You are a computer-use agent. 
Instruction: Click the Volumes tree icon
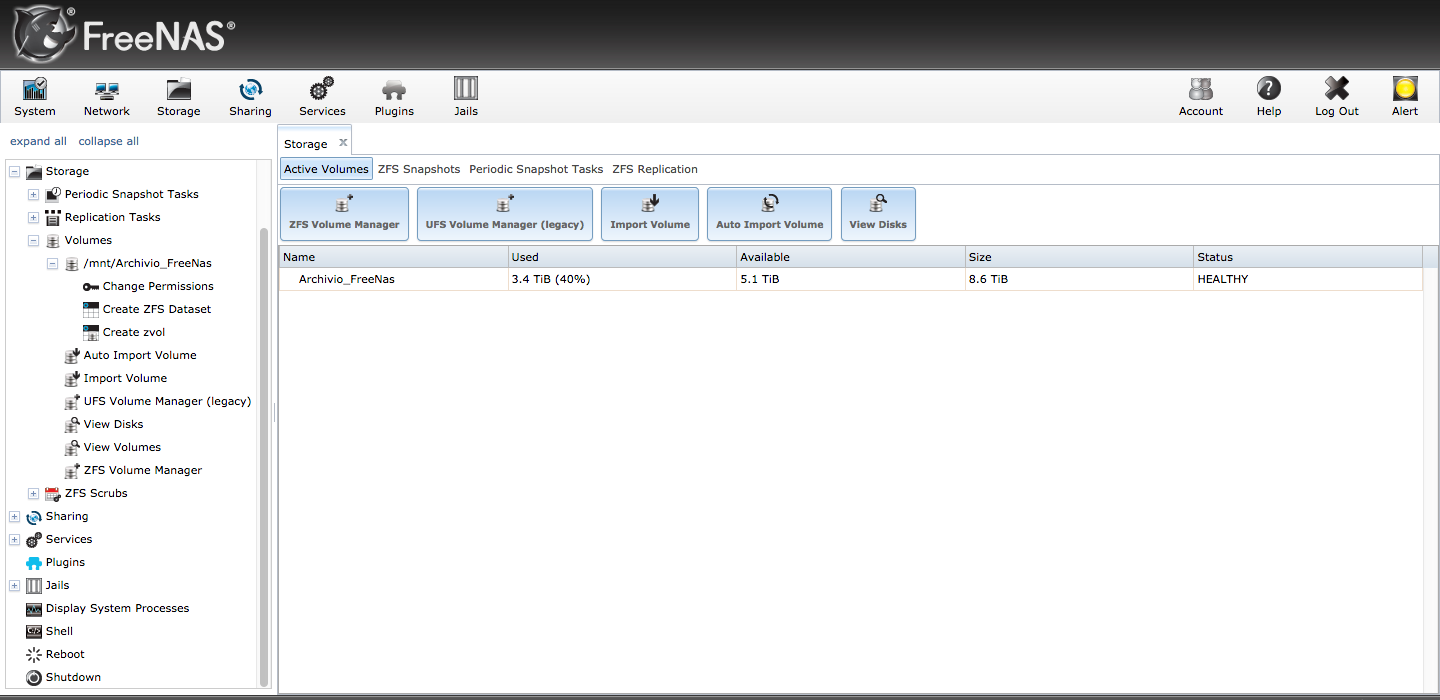coord(53,240)
